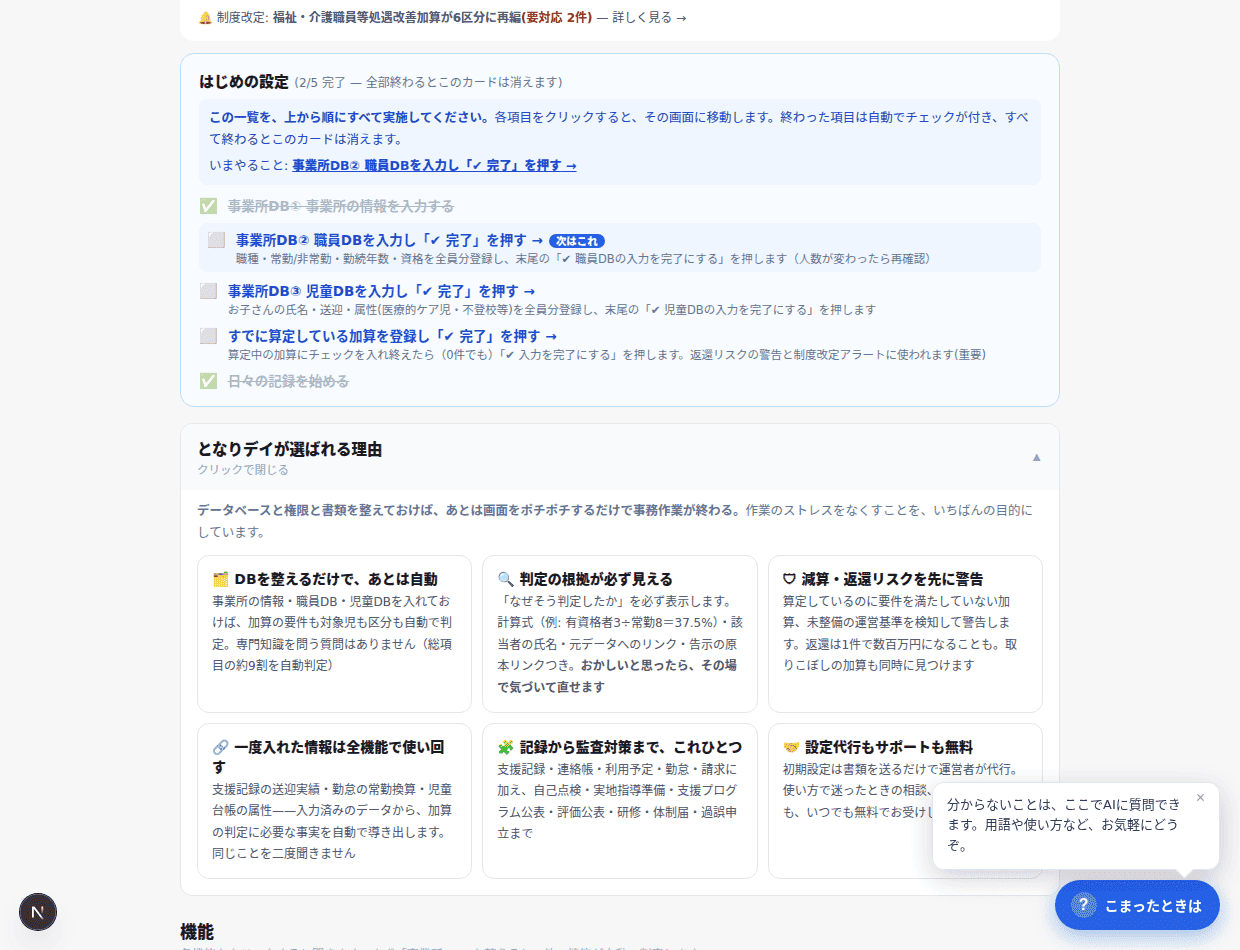
Task: Open 事業所DB③ 児童DBを入力し 完了を押す item
Action: click(x=381, y=291)
